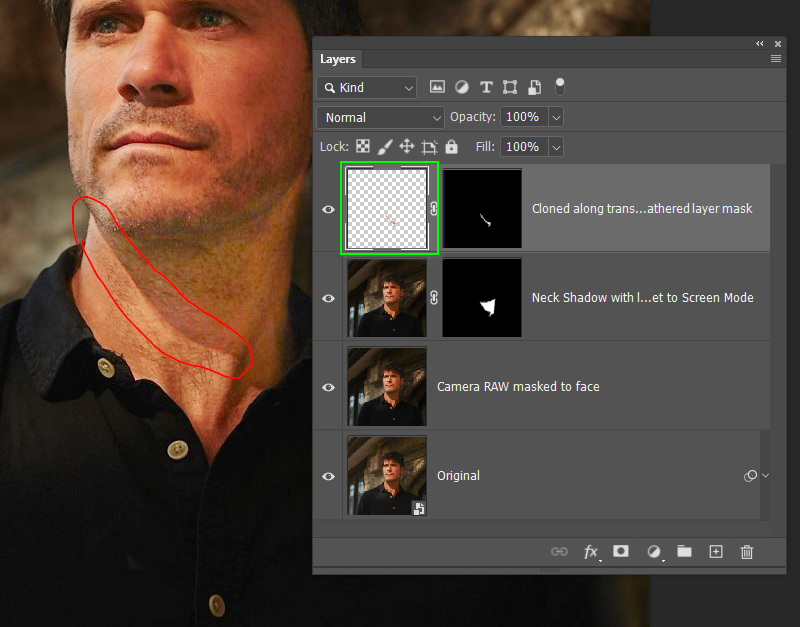Open Layers panel hamburger menu
The height and width of the screenshot is (627, 800).
pyautogui.click(x=776, y=59)
